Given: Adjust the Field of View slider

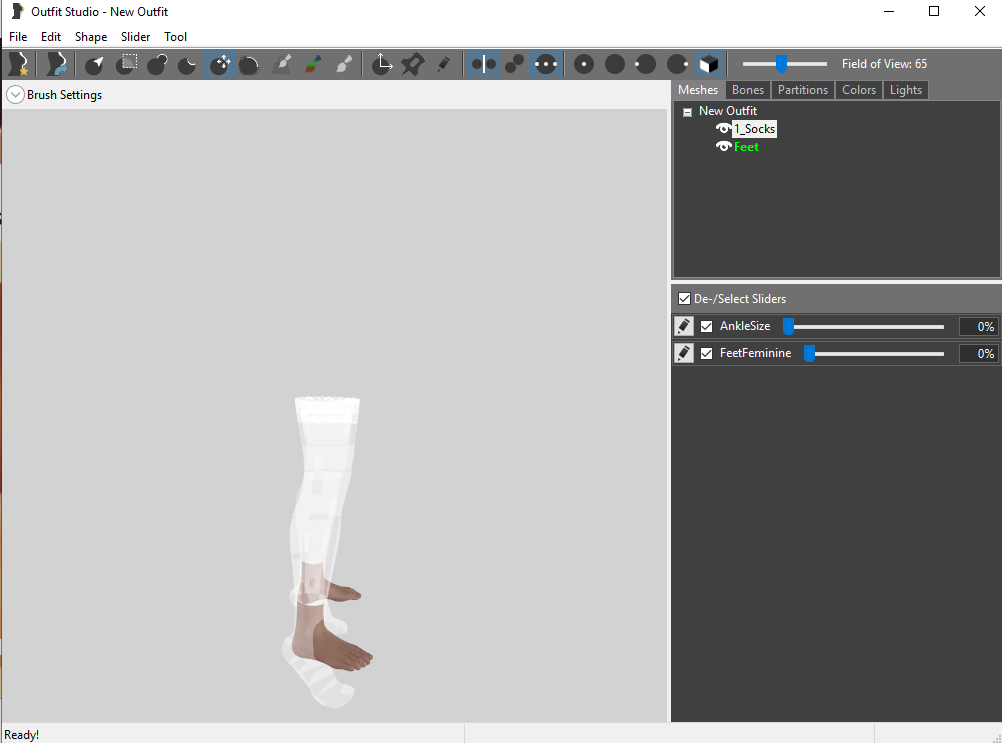Looking at the screenshot, I should 781,64.
